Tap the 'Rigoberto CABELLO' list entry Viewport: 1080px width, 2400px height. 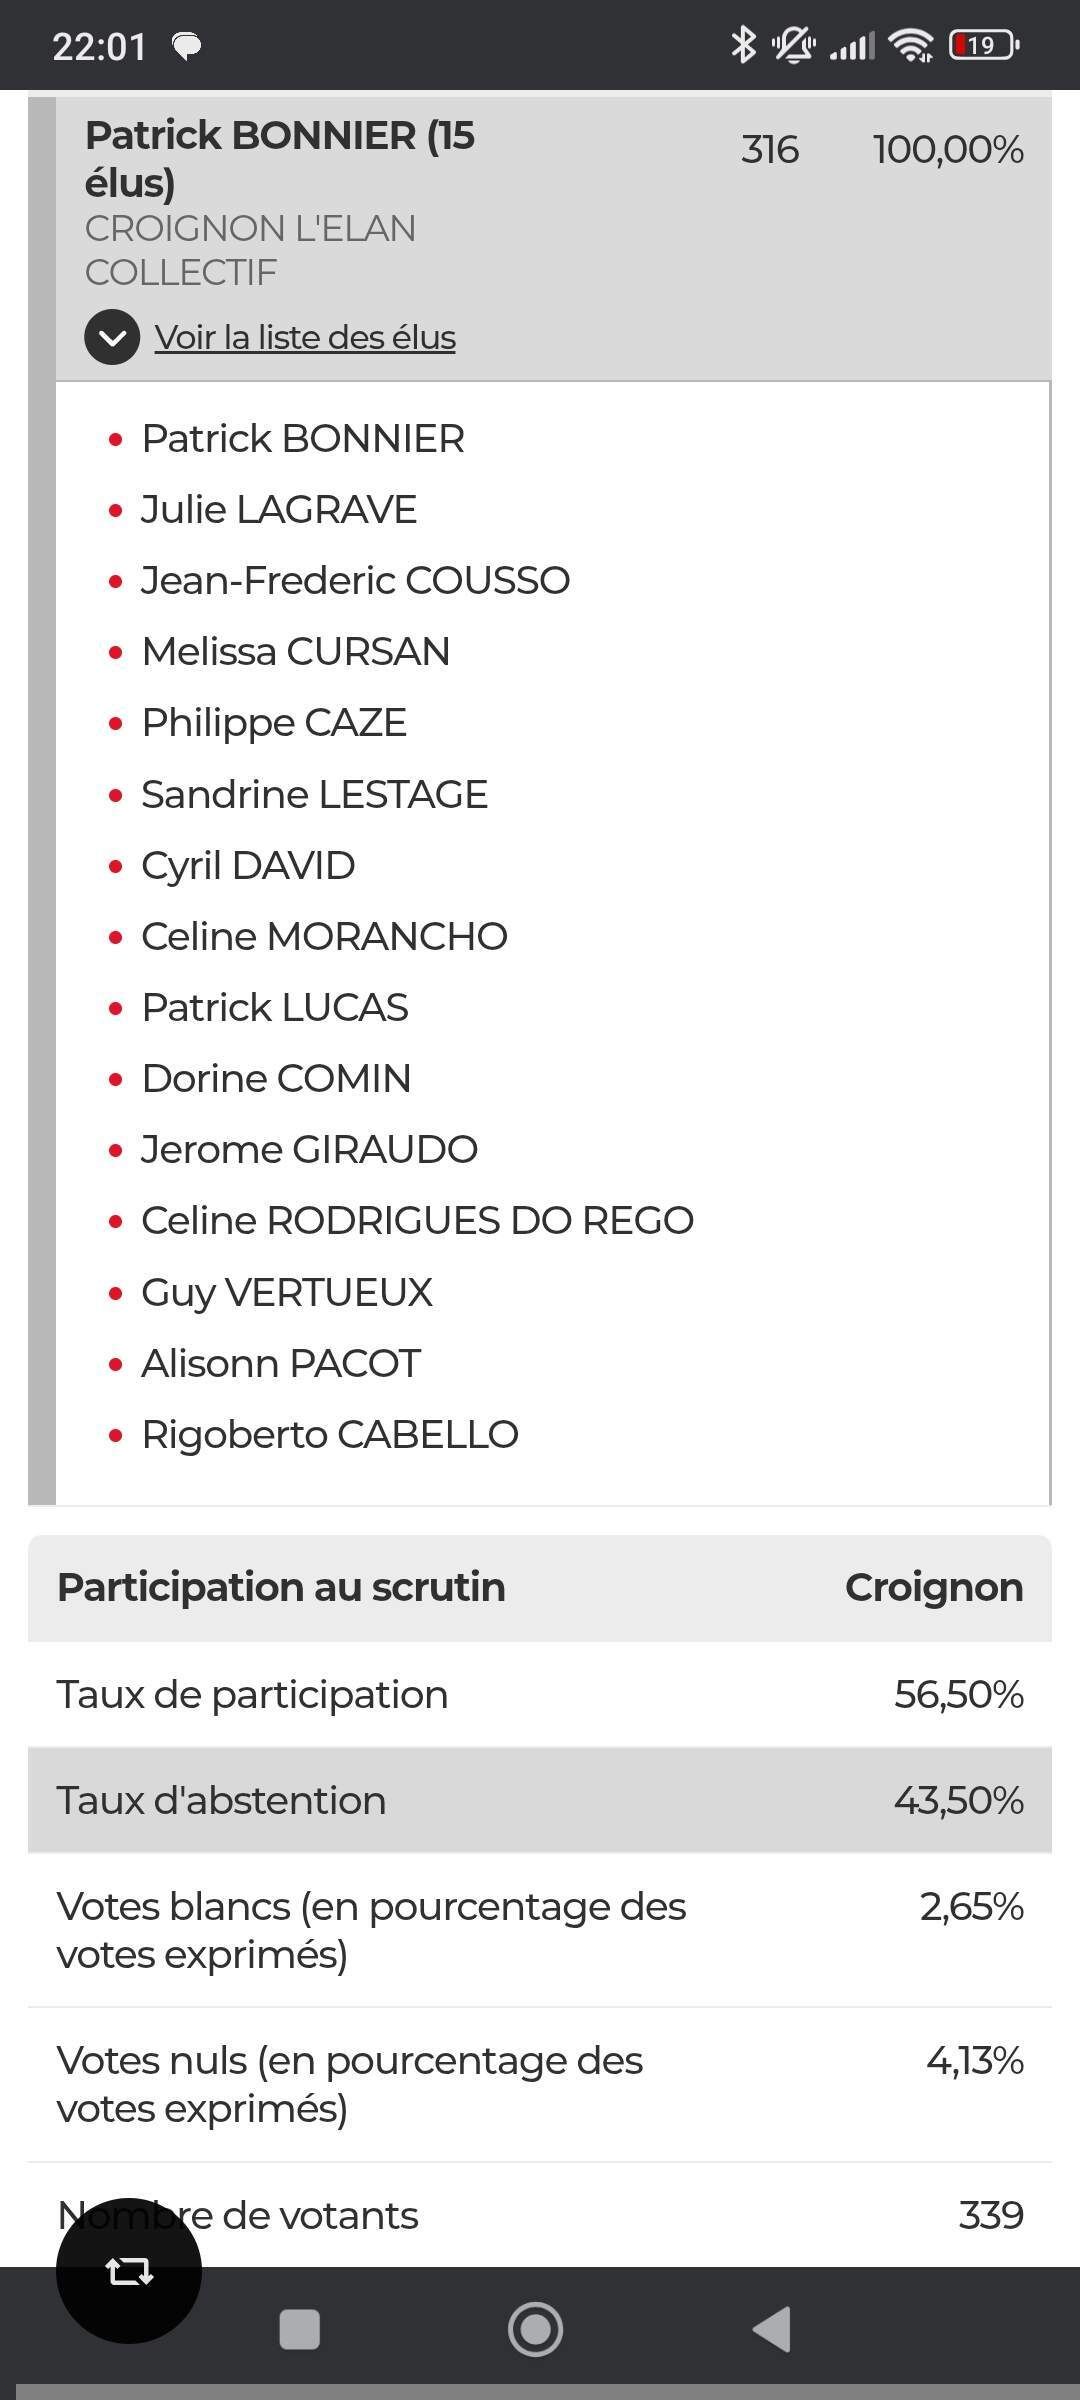click(x=330, y=1435)
